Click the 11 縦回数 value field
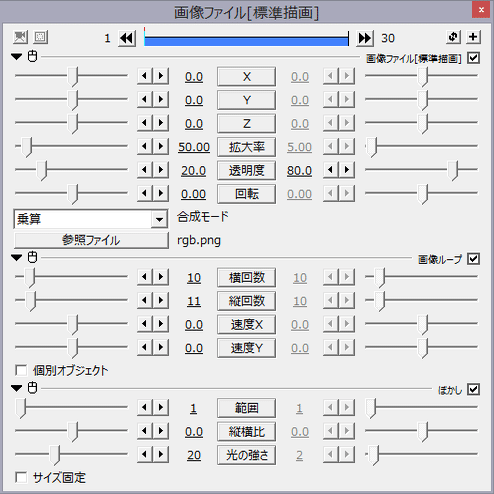Image resolution: width=494 pixels, height=494 pixels. [194, 301]
